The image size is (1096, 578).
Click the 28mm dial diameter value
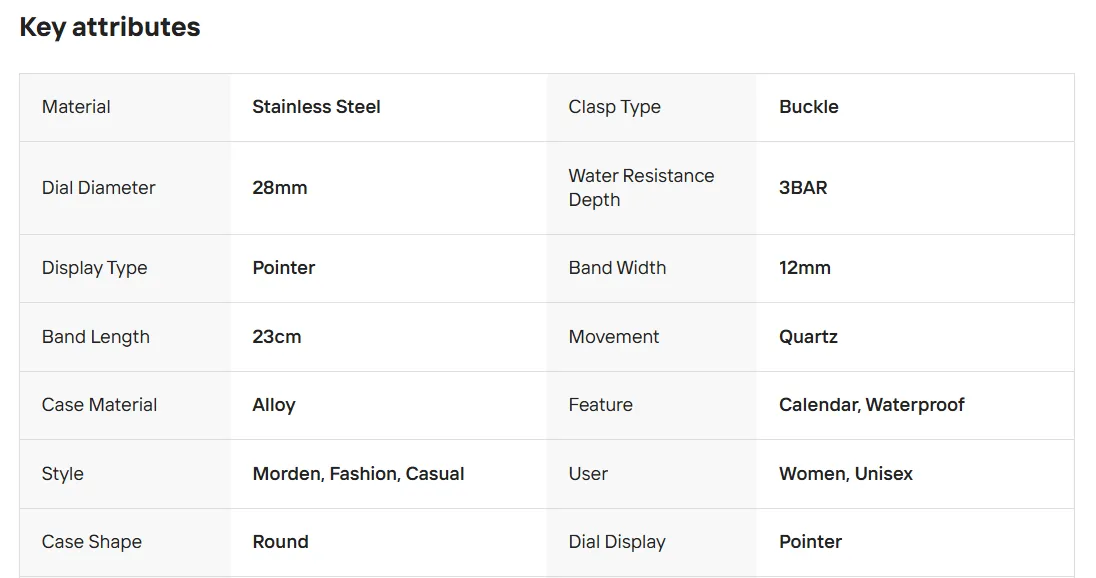point(279,188)
